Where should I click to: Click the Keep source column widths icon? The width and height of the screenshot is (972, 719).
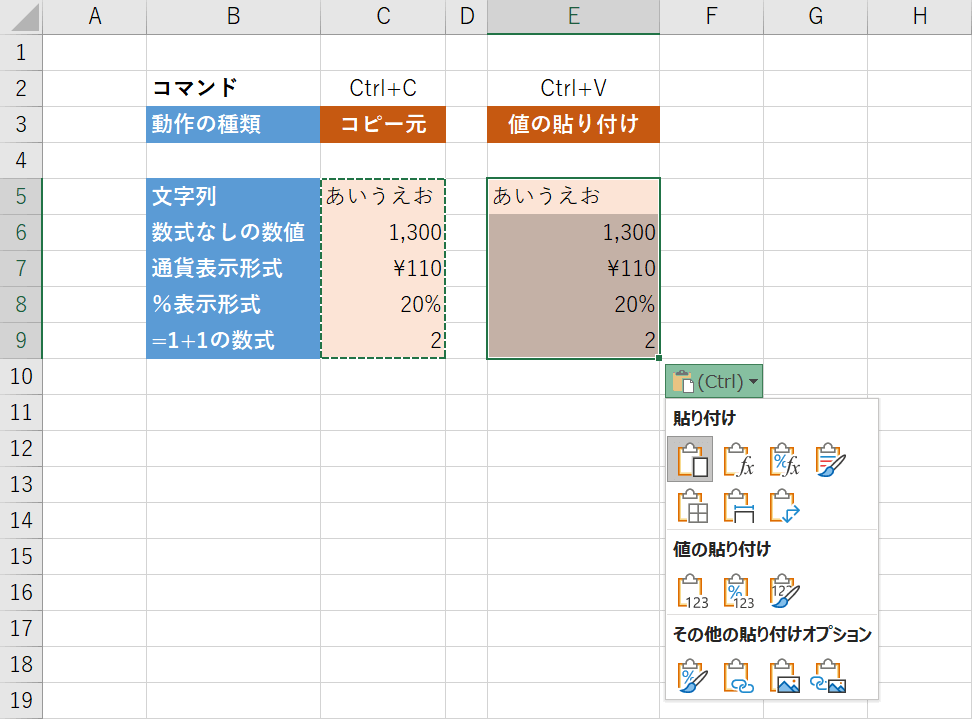coord(737,507)
